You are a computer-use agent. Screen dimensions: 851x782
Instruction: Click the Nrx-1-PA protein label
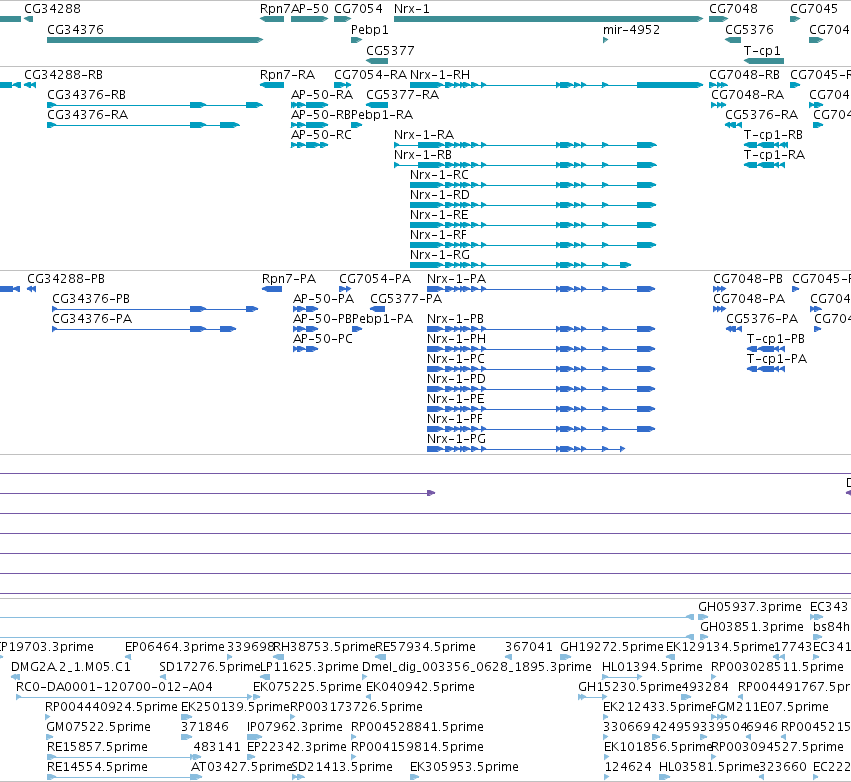tap(456, 279)
